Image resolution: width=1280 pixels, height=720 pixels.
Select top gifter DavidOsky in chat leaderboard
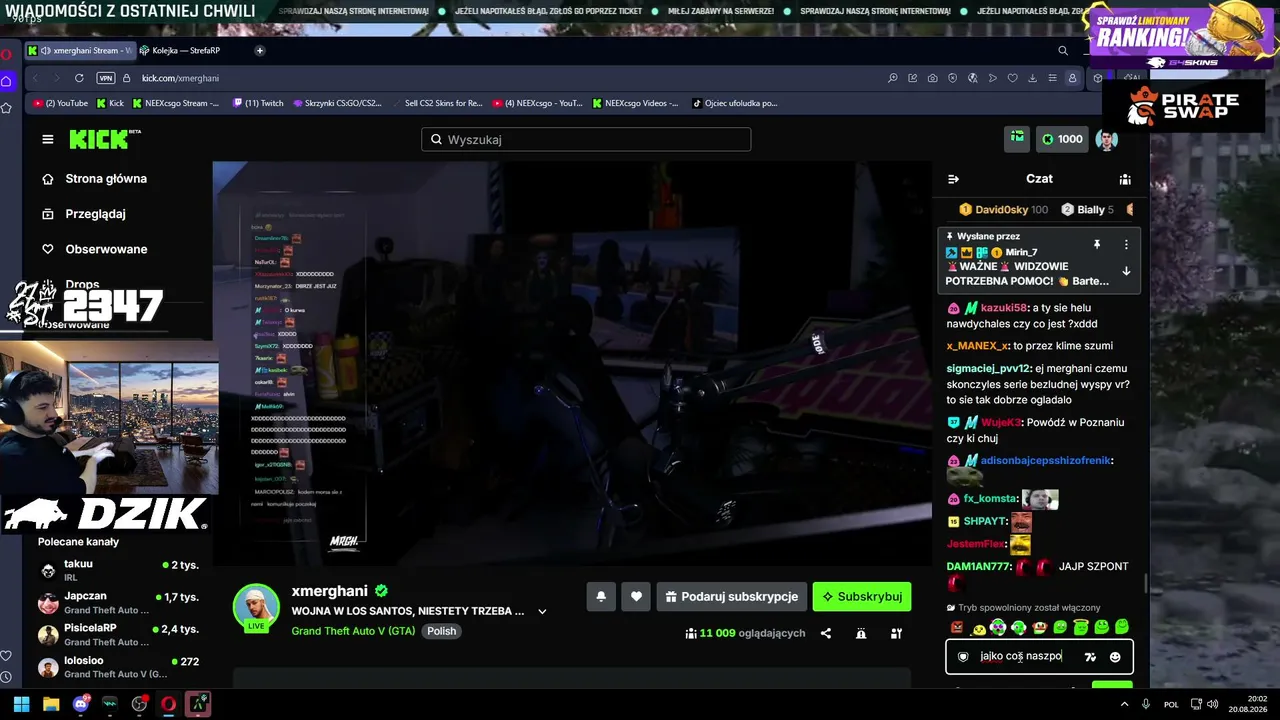coord(1003,210)
